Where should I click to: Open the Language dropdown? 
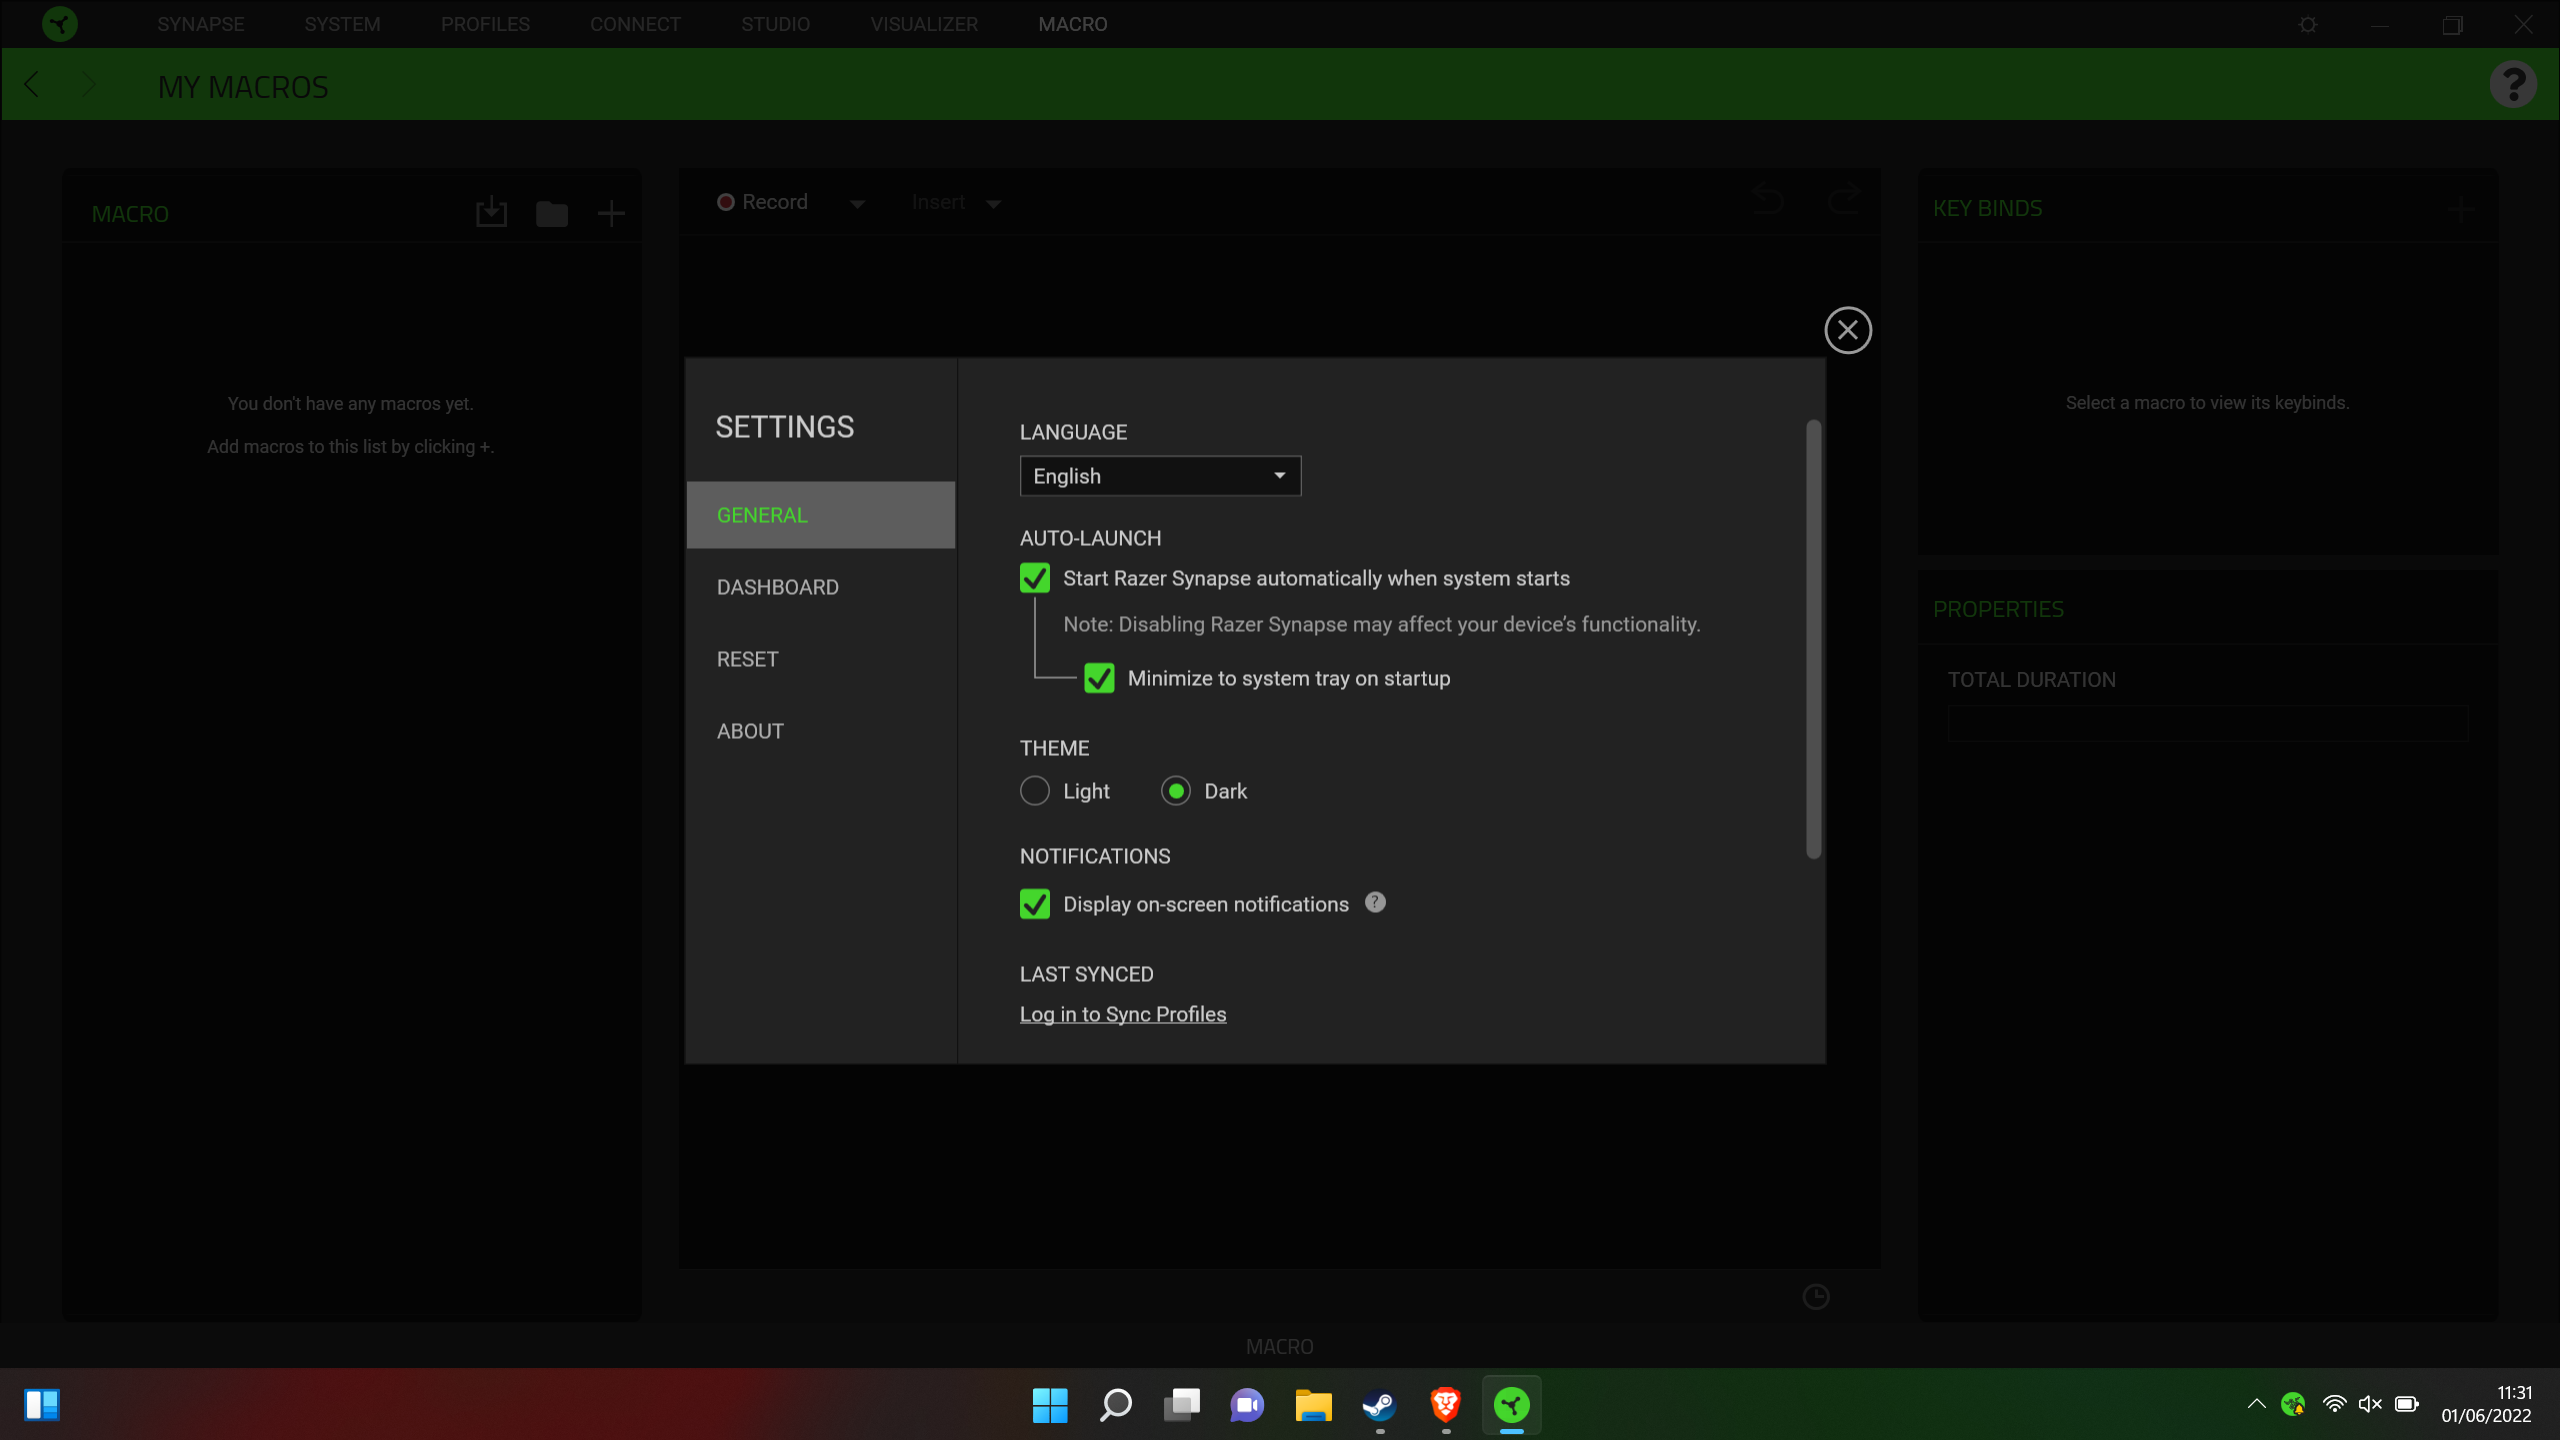pos(1159,476)
